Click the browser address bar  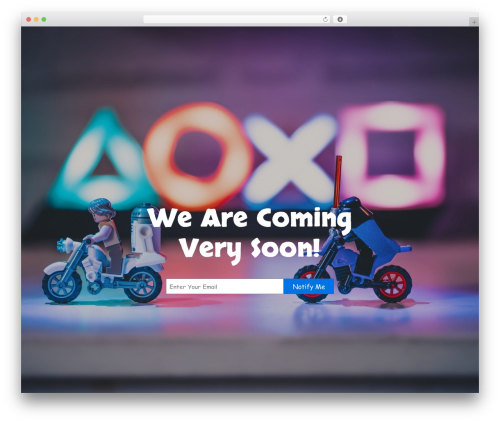click(237, 19)
